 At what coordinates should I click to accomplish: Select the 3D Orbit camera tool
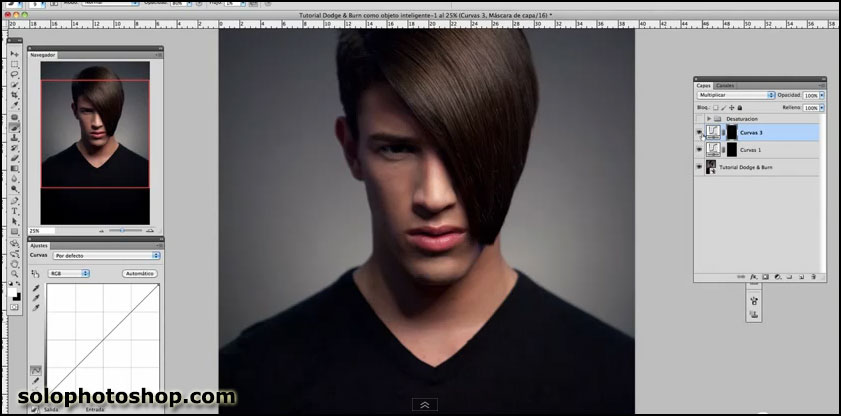pos(14,254)
